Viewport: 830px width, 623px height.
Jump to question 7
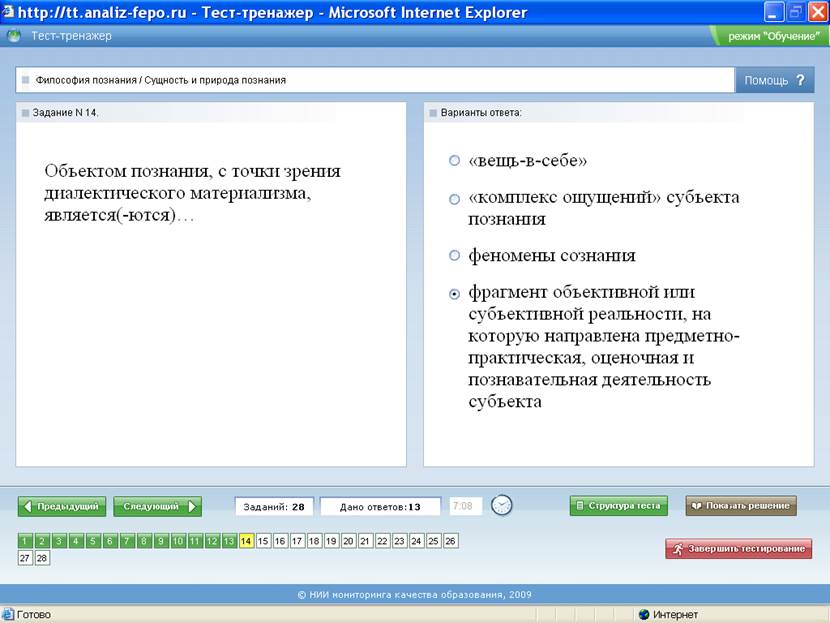[127, 541]
